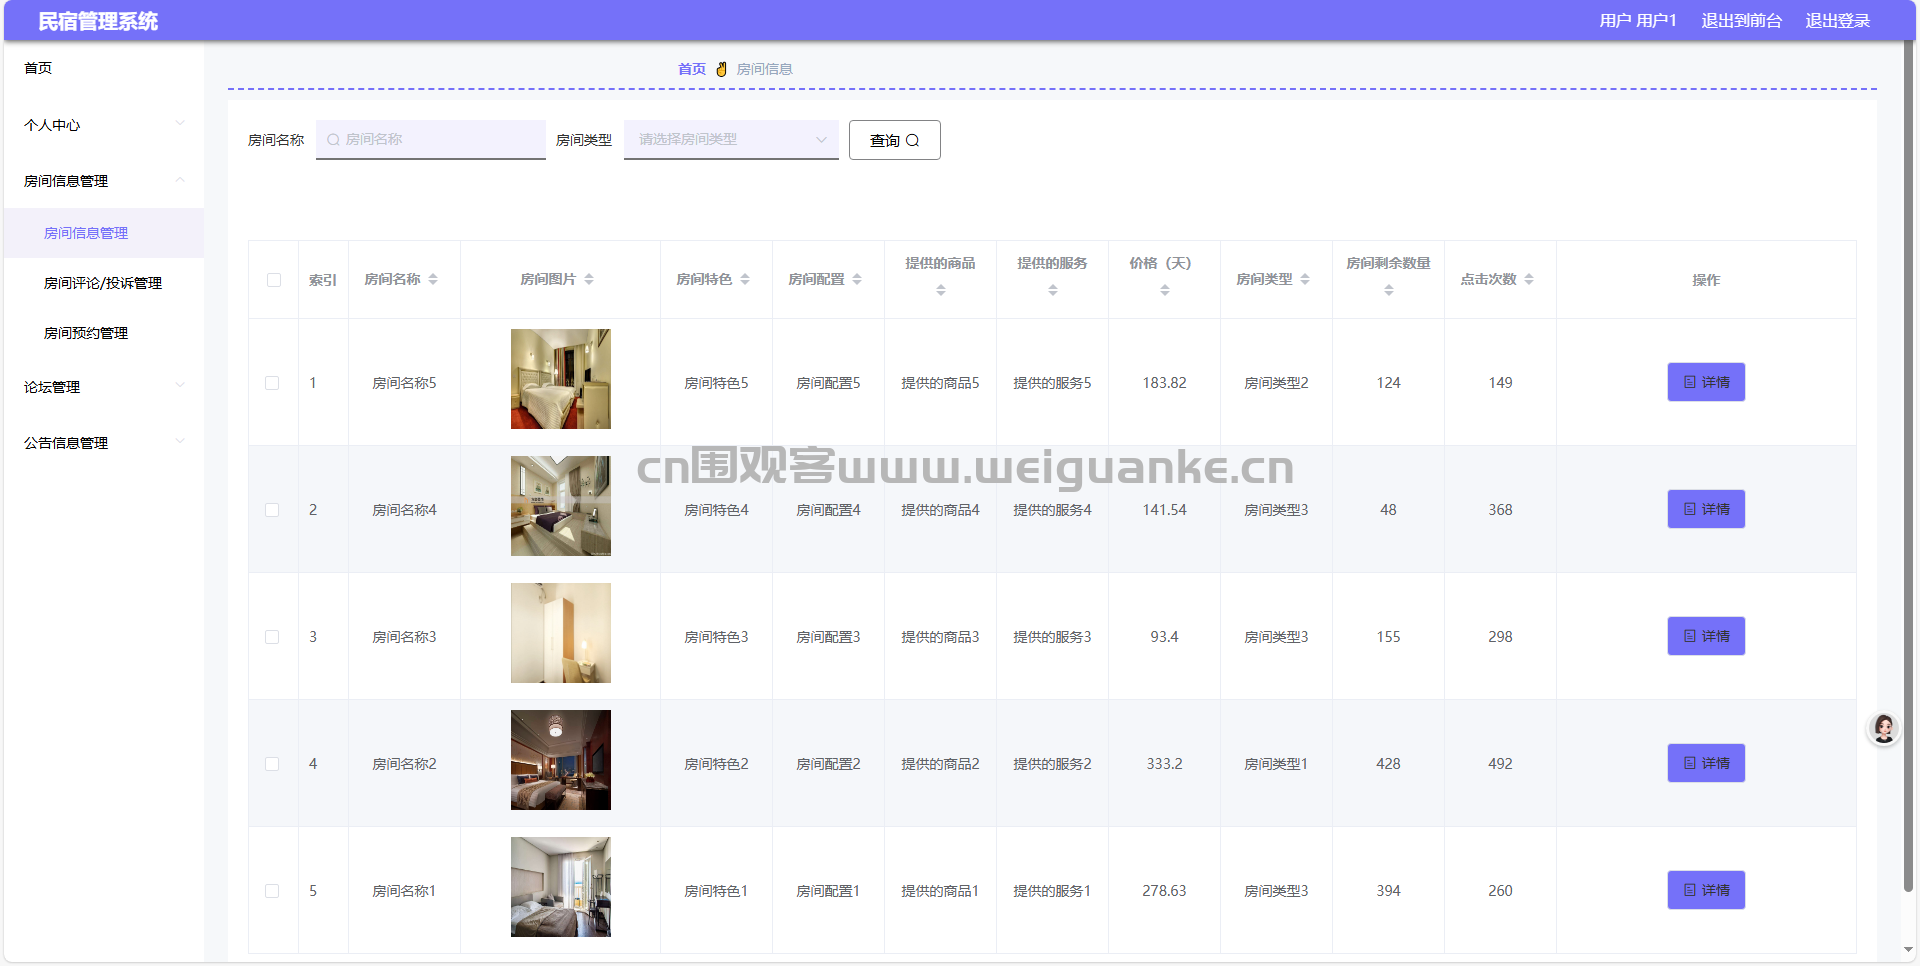Open the room photo thumbnail for 房间名称1
Screen dimensions: 1920x966
(x=561, y=887)
